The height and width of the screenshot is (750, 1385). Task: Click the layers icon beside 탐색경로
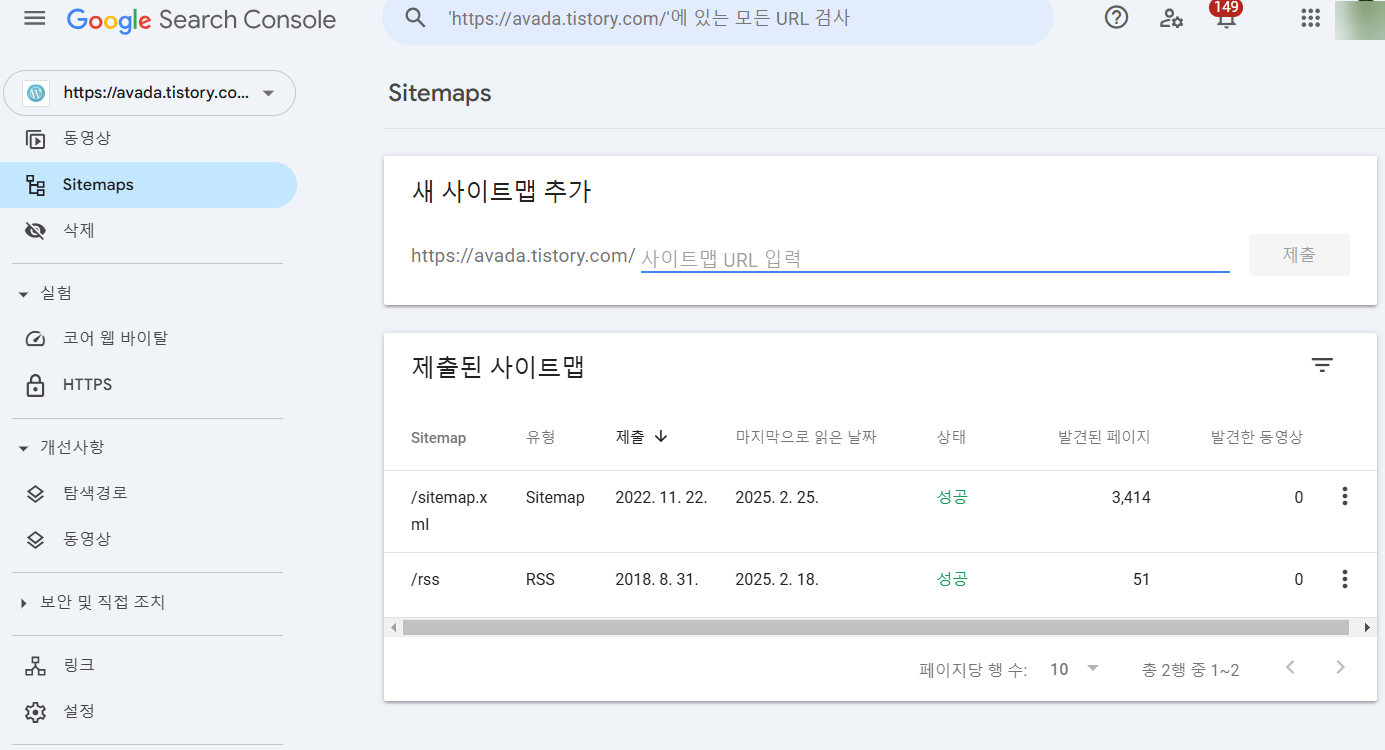36,493
